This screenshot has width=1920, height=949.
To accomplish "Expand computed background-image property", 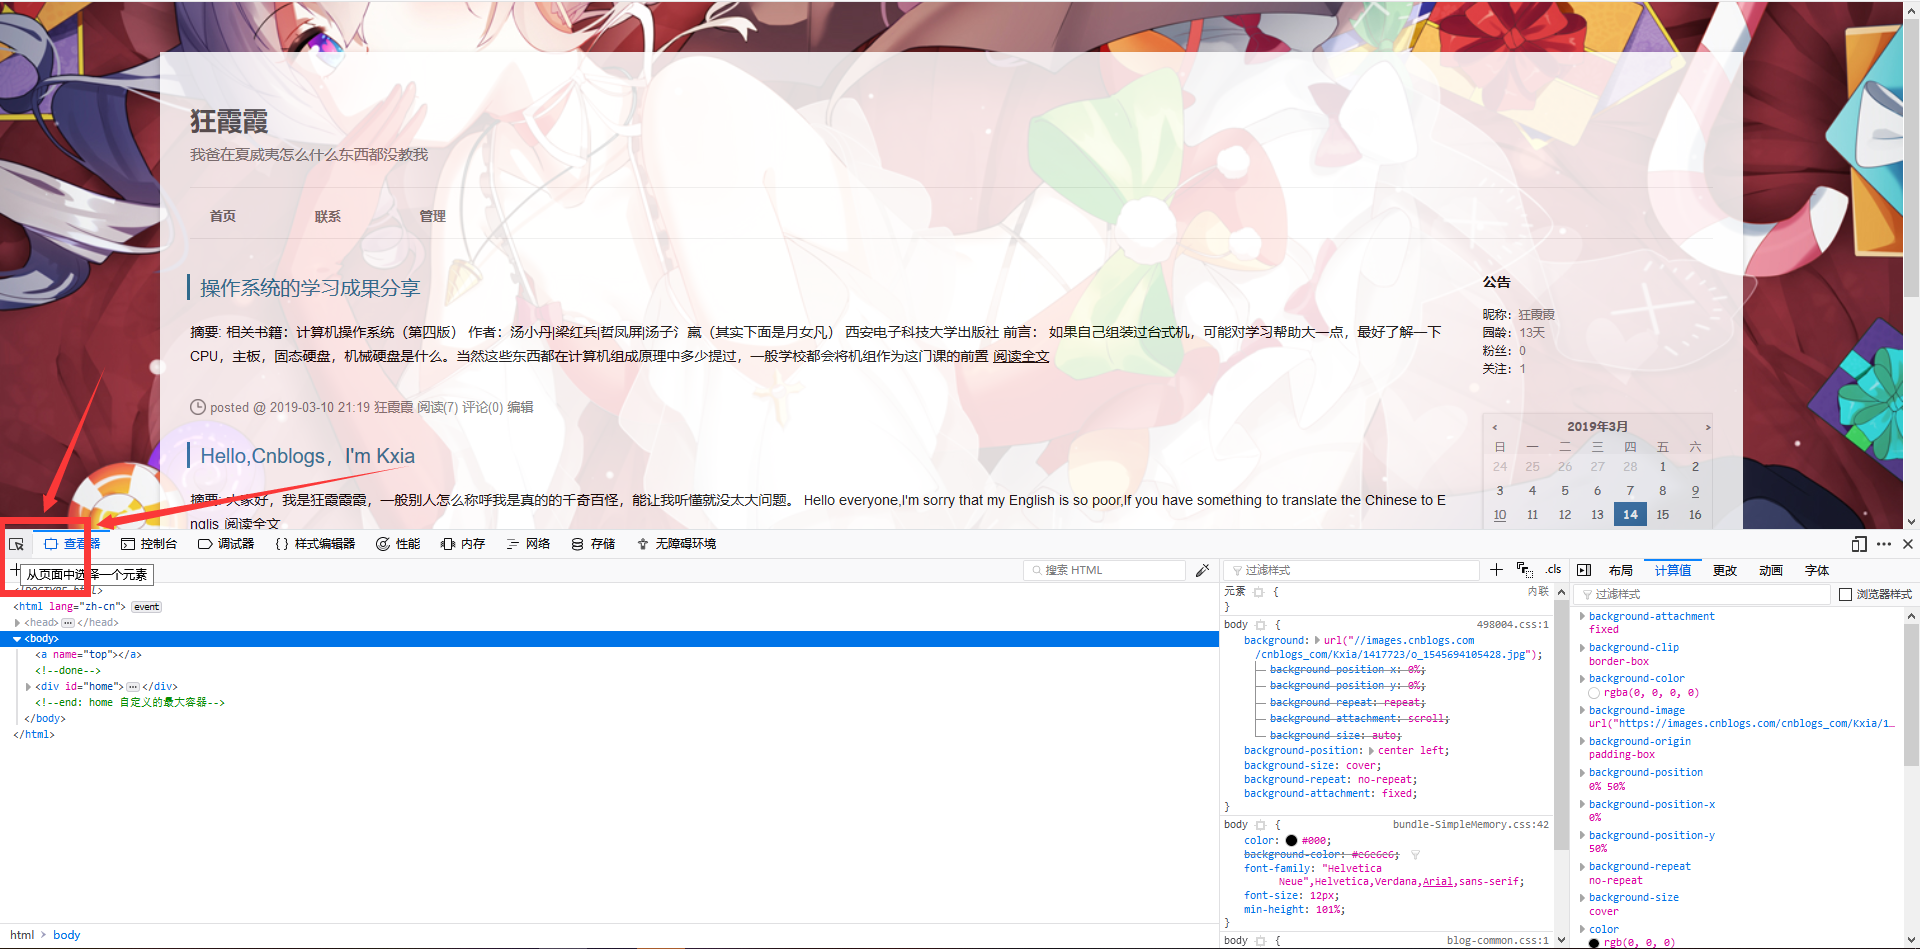I will (1582, 711).
